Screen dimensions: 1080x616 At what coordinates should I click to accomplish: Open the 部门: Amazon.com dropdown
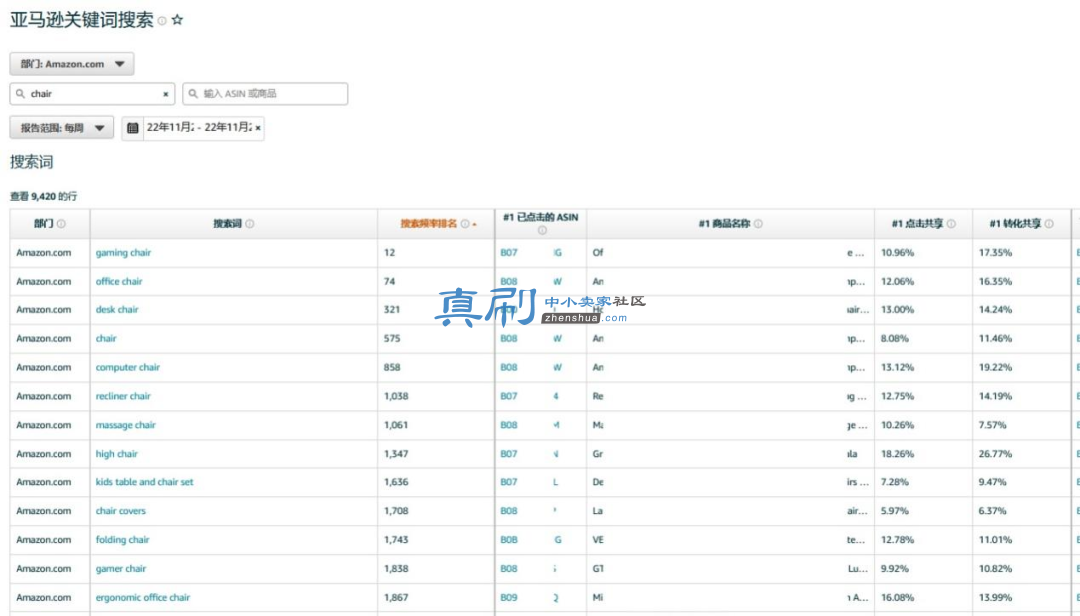tap(72, 64)
